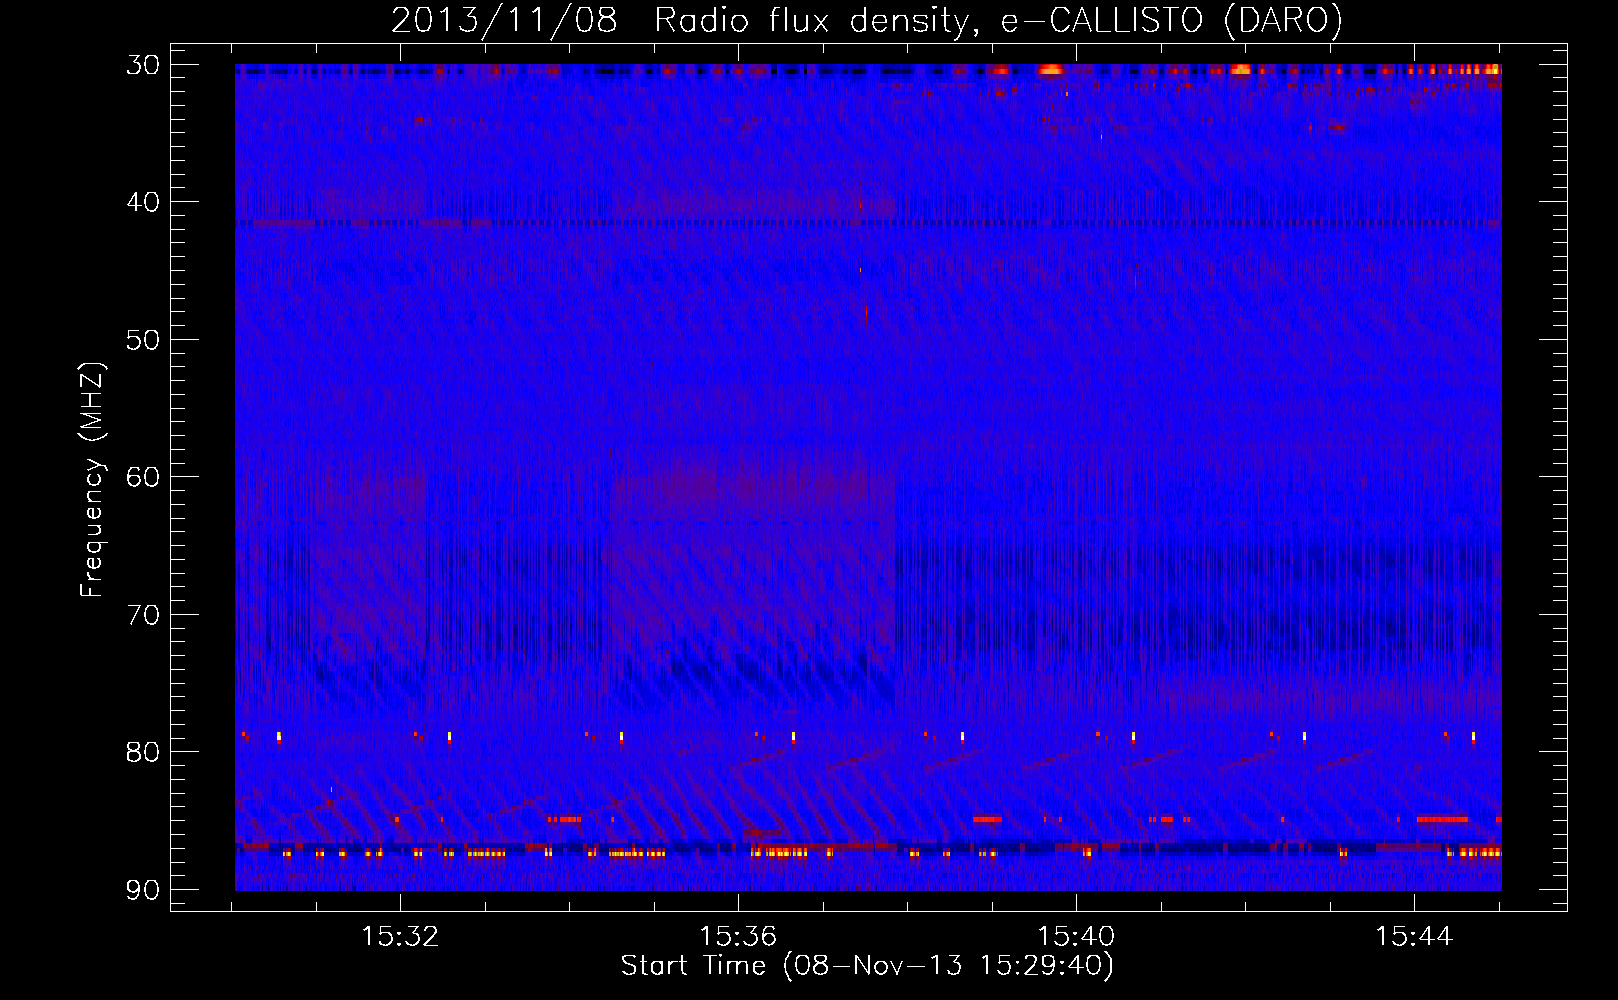Viewport: 1618px width, 1000px height.
Task: Click the 'Start Time (08-Nov-13 15:29:40)' label
Action: (x=867, y=966)
